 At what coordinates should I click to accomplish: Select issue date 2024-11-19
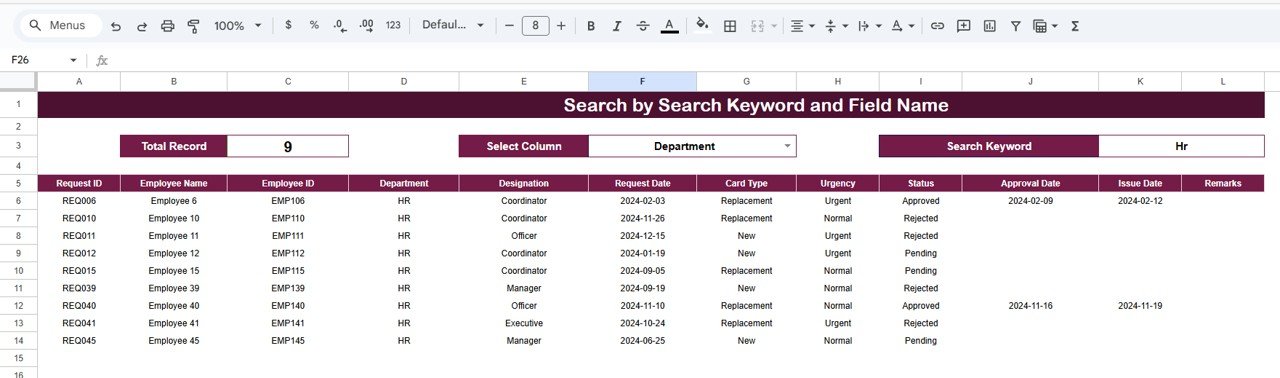pos(1140,306)
